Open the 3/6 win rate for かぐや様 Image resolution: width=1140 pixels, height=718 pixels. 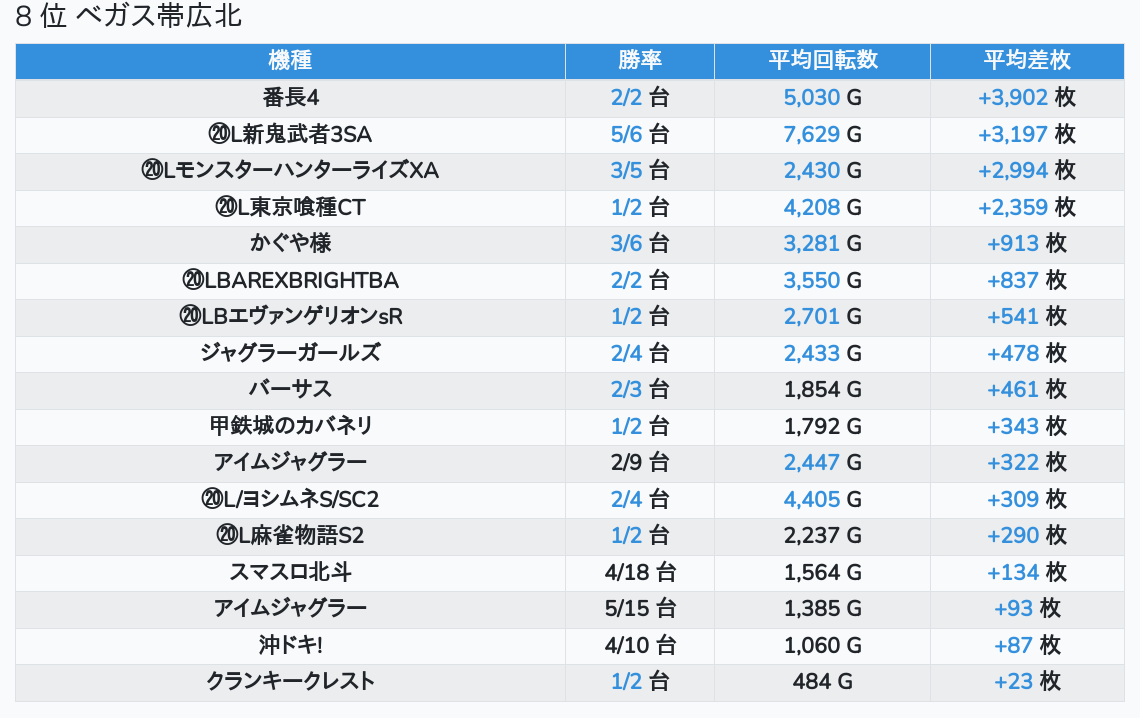626,243
